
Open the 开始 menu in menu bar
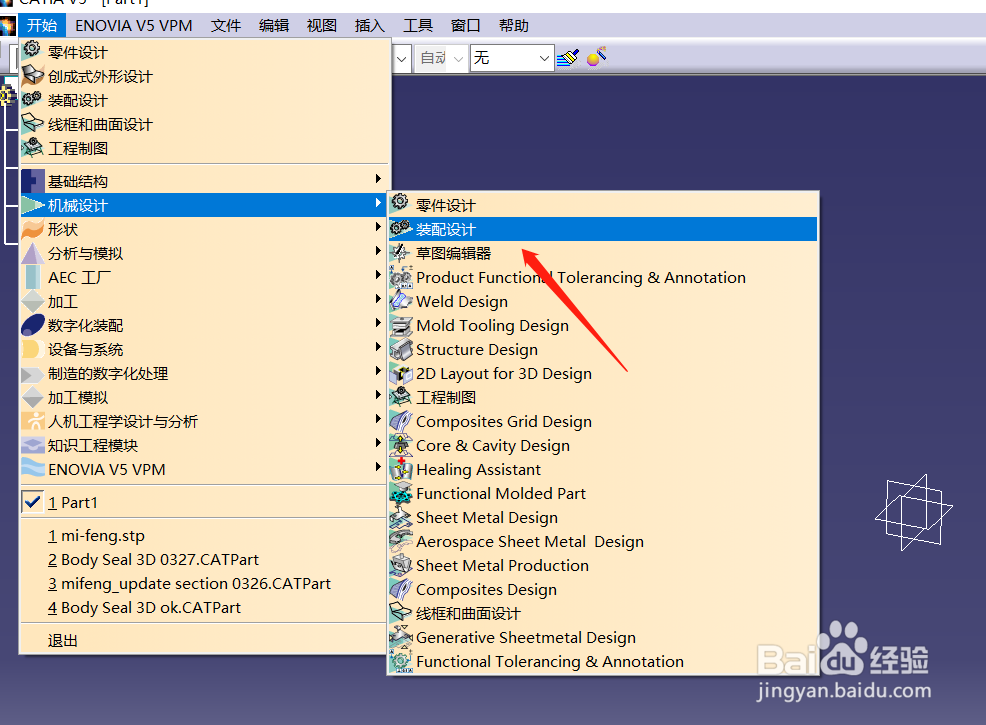pyautogui.click(x=42, y=26)
